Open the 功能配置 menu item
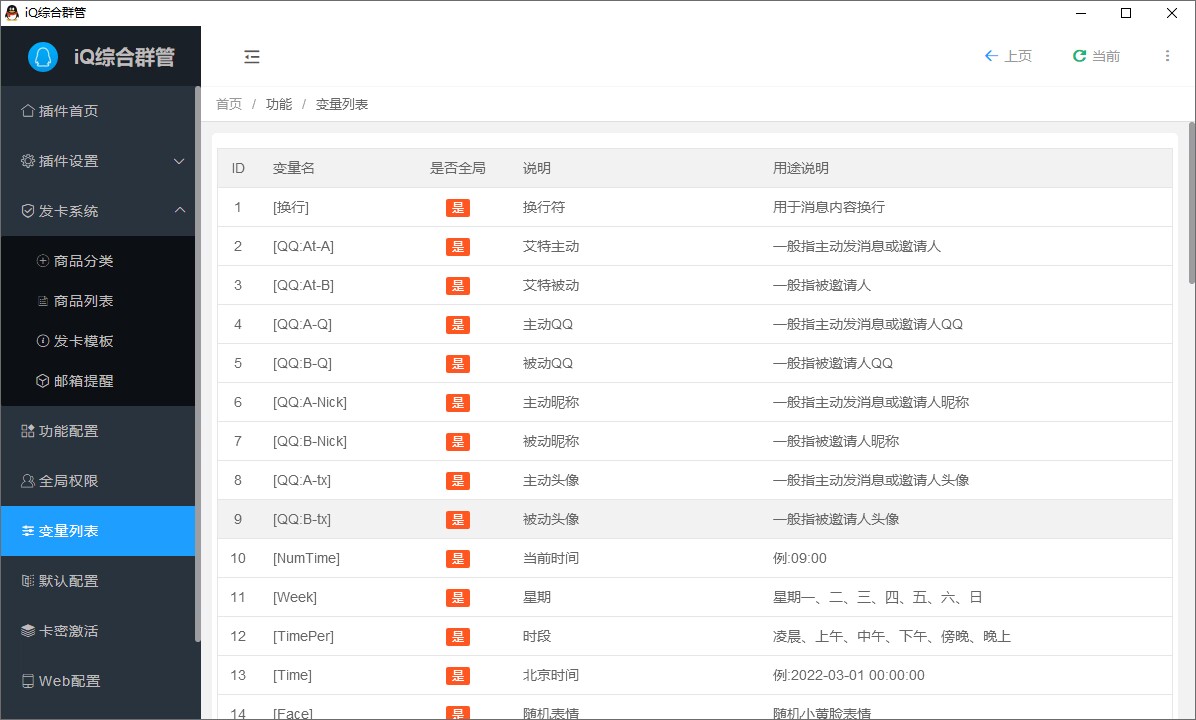 [68, 431]
